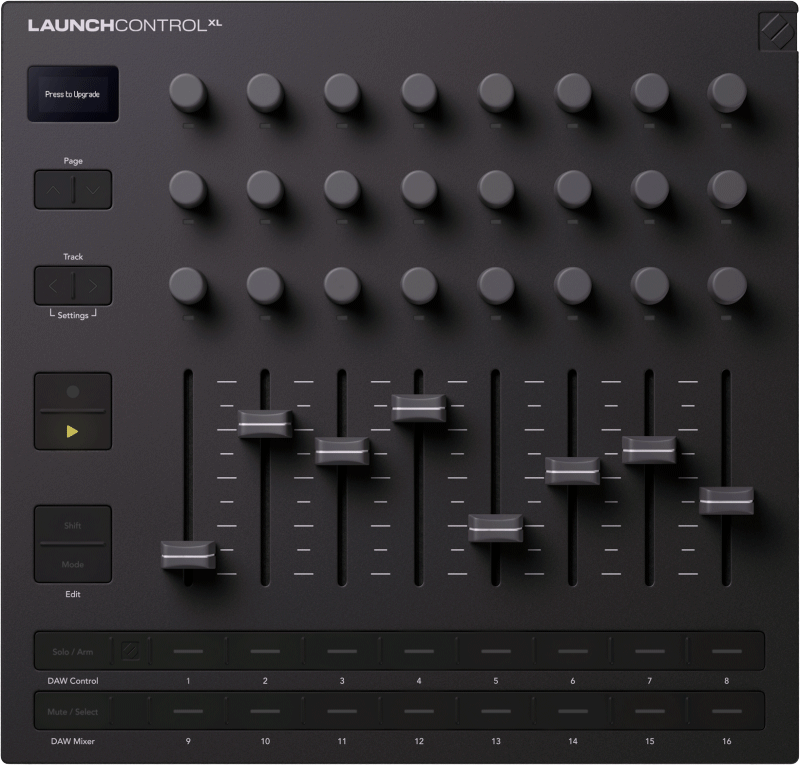Click the yellow Play button
This screenshot has width=800, height=765.
72,431
